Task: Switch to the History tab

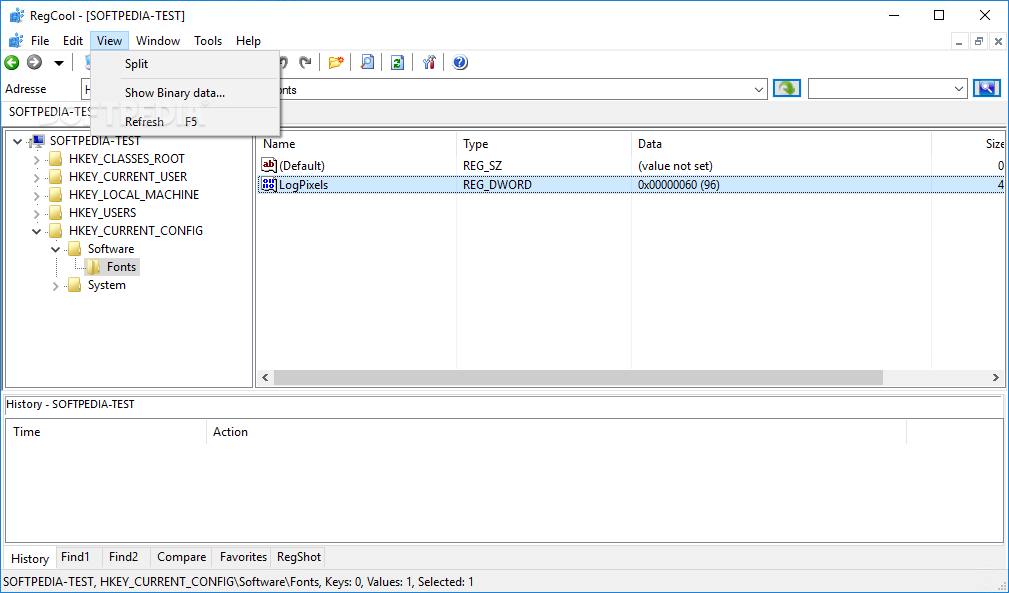Action: point(30,558)
